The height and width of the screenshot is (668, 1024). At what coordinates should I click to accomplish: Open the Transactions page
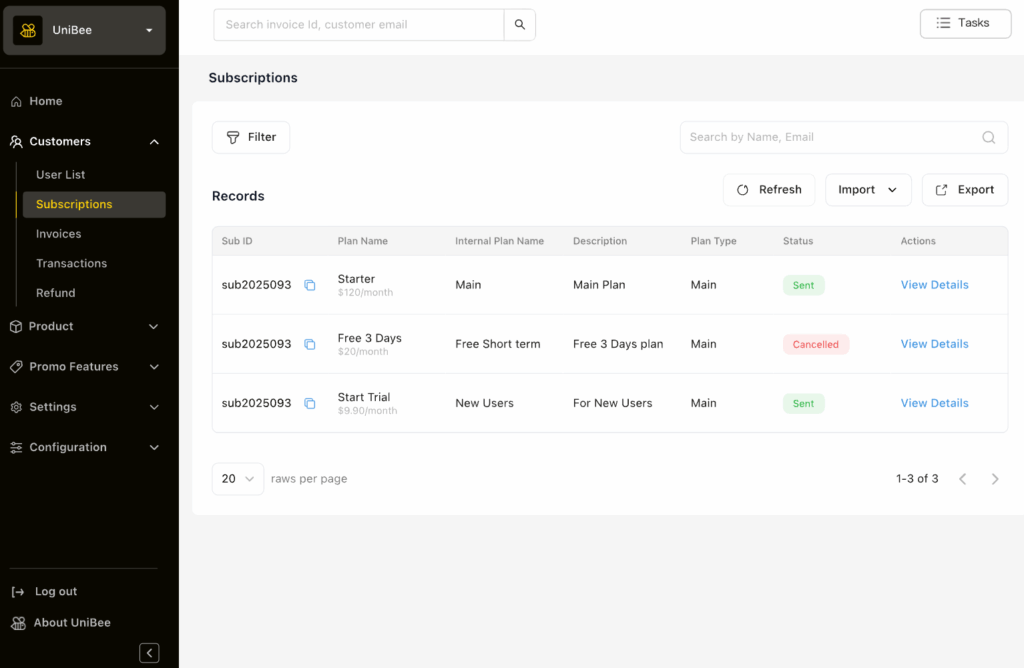point(71,263)
